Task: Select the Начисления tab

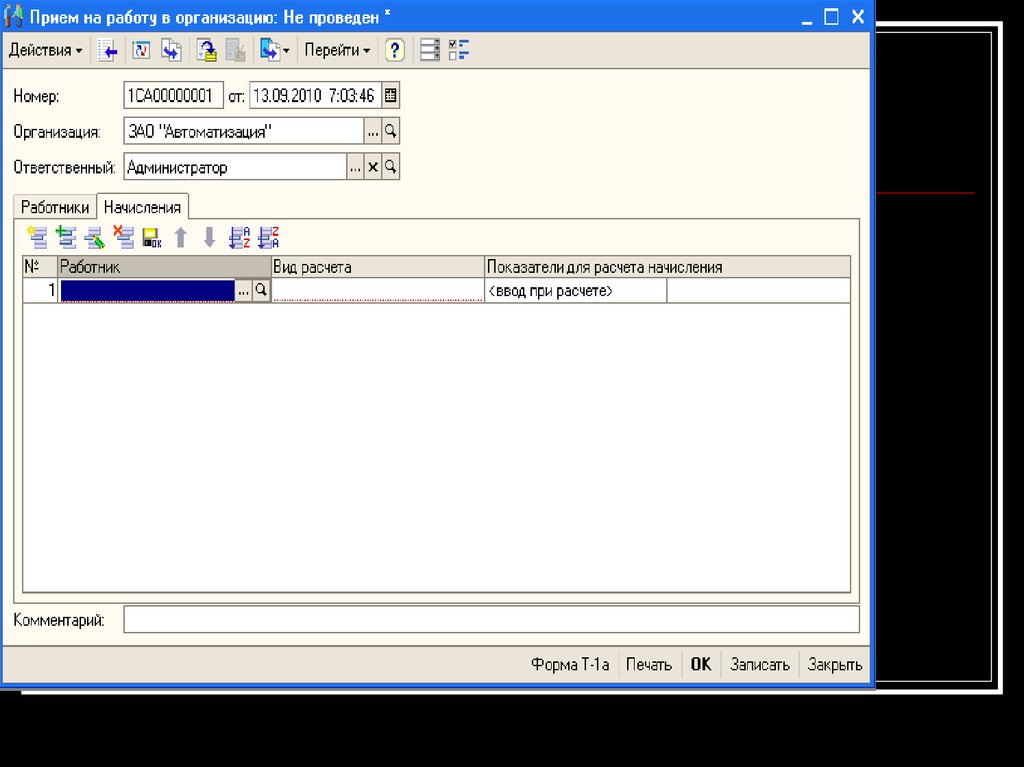Action: coord(142,207)
